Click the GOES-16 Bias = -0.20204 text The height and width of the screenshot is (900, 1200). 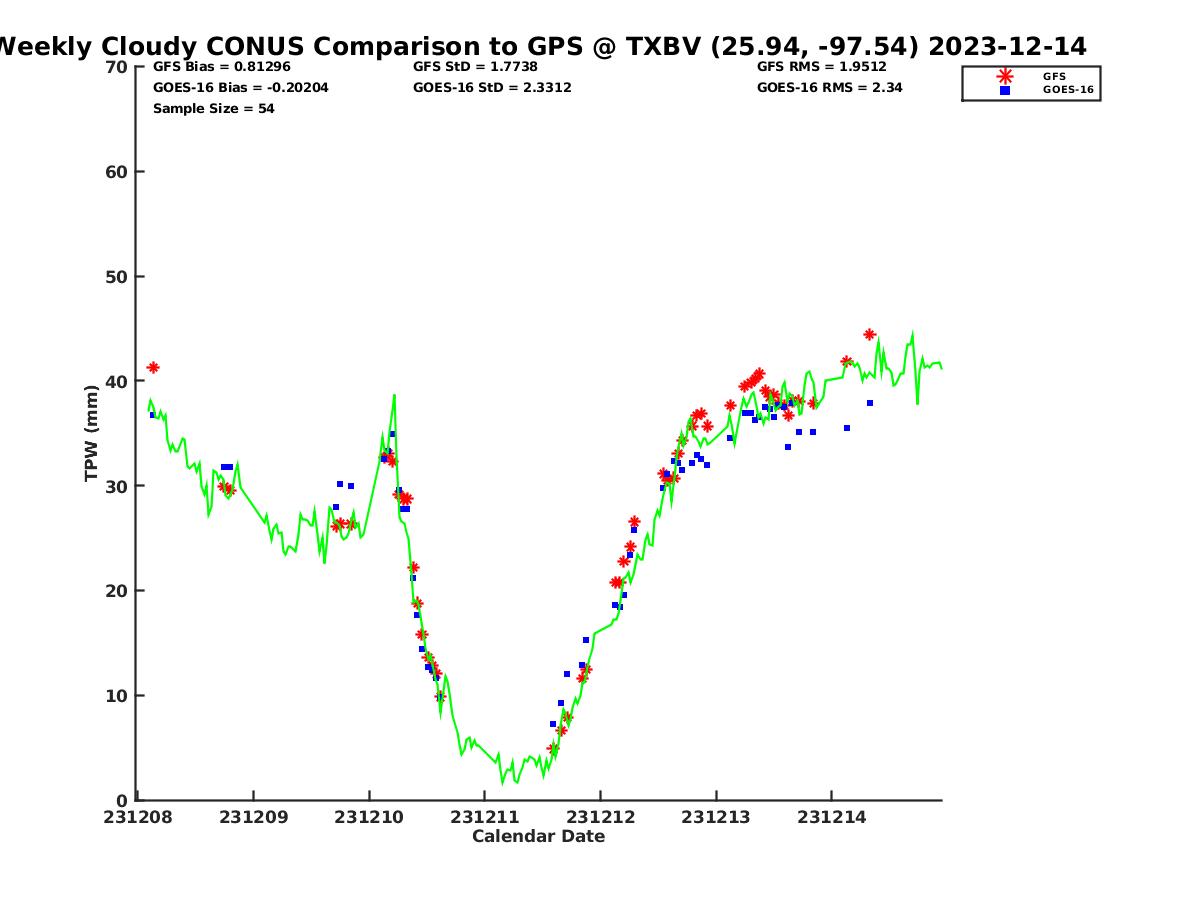pyautogui.click(x=240, y=88)
